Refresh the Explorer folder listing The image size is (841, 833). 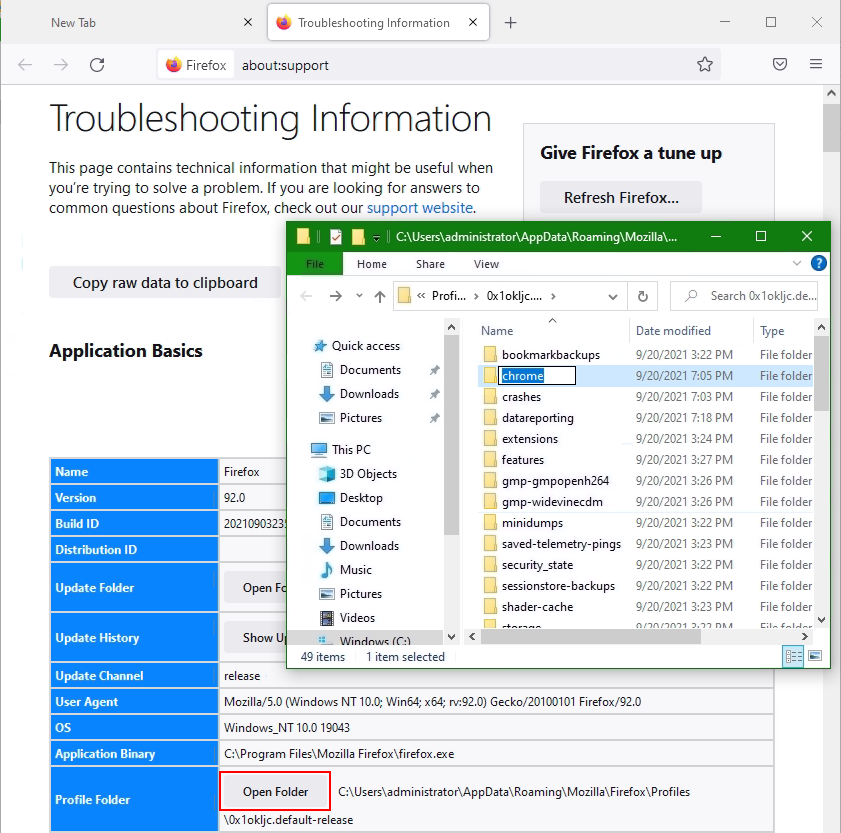pos(642,296)
